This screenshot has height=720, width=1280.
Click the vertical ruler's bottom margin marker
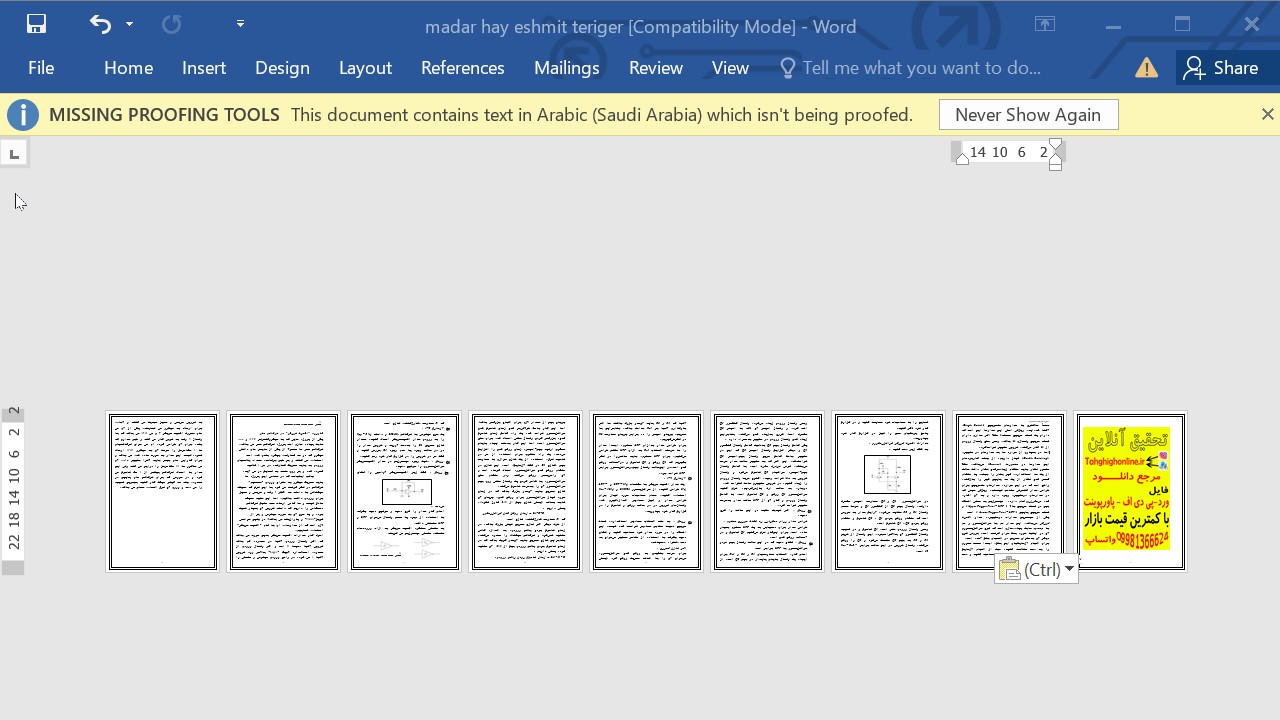tap(13, 568)
